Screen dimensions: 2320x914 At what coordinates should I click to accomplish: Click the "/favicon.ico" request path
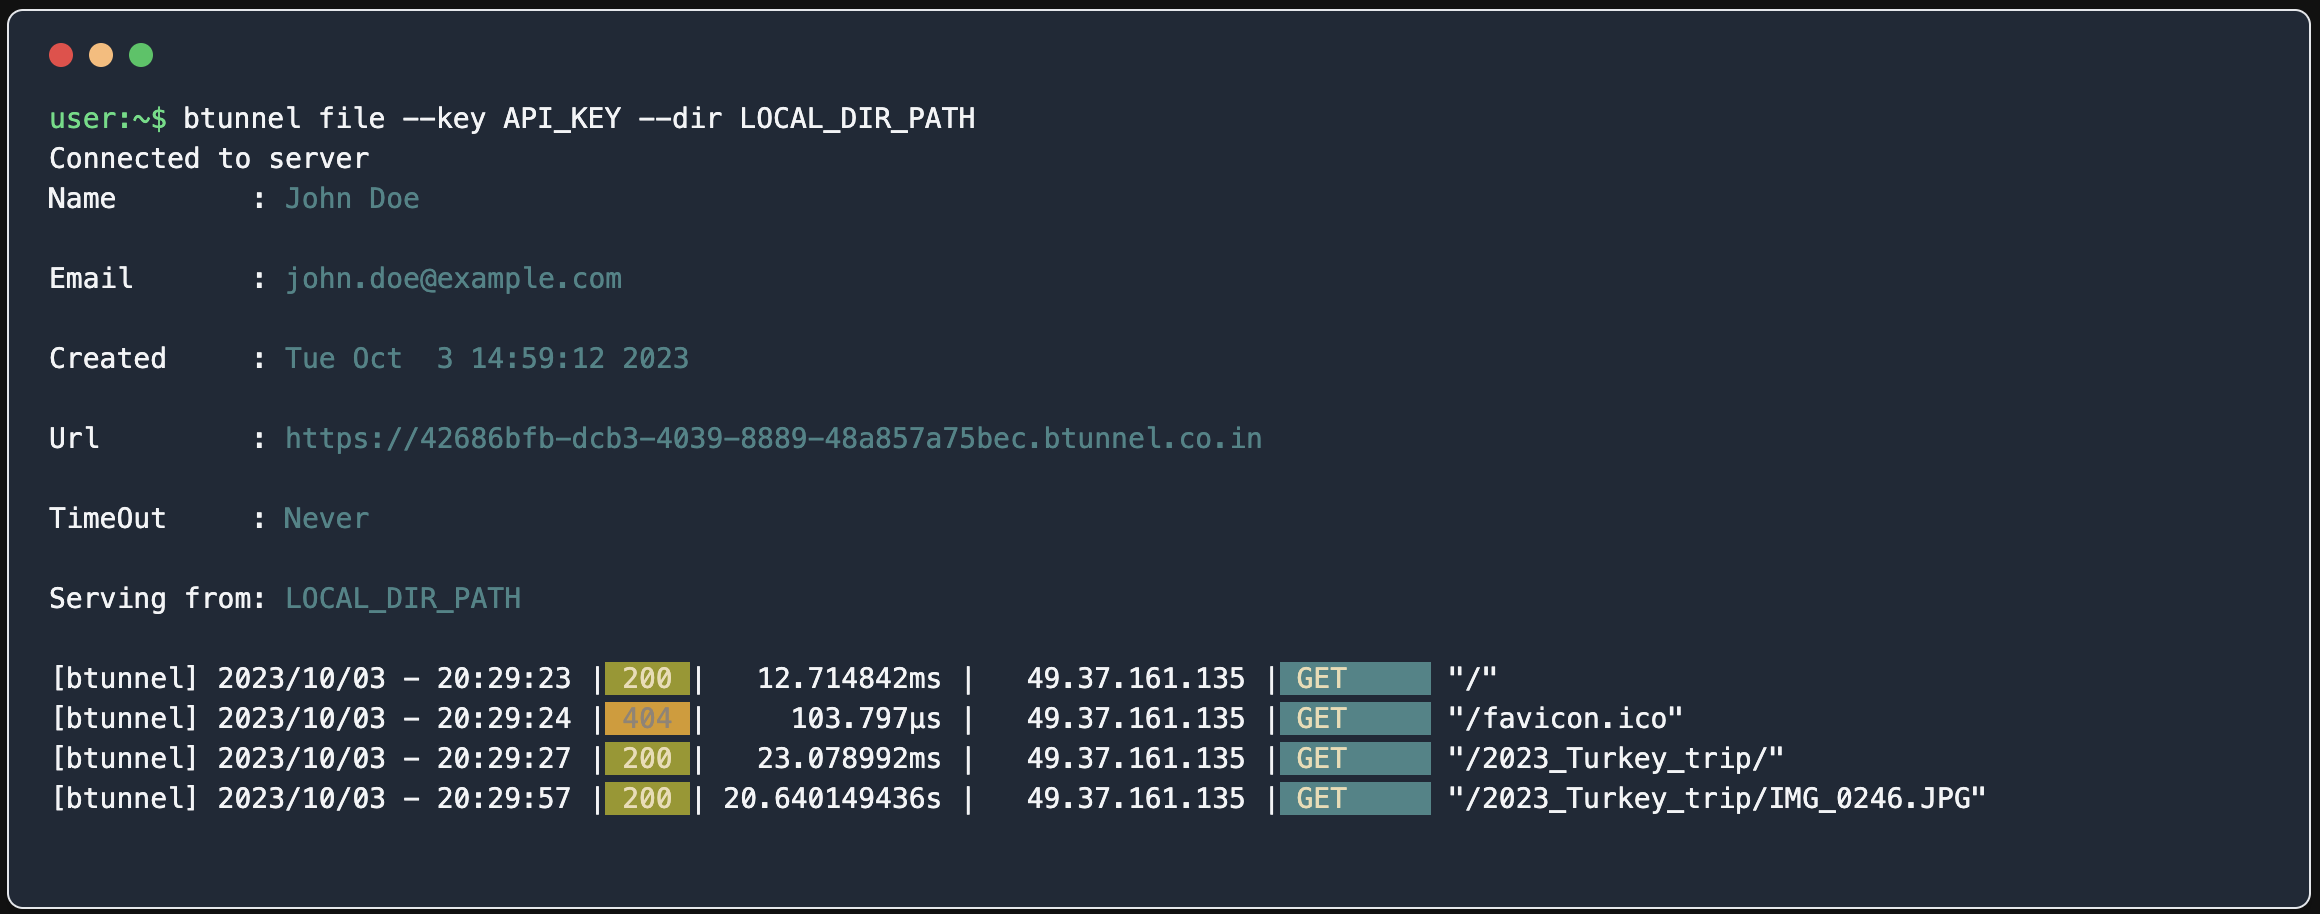(1565, 718)
